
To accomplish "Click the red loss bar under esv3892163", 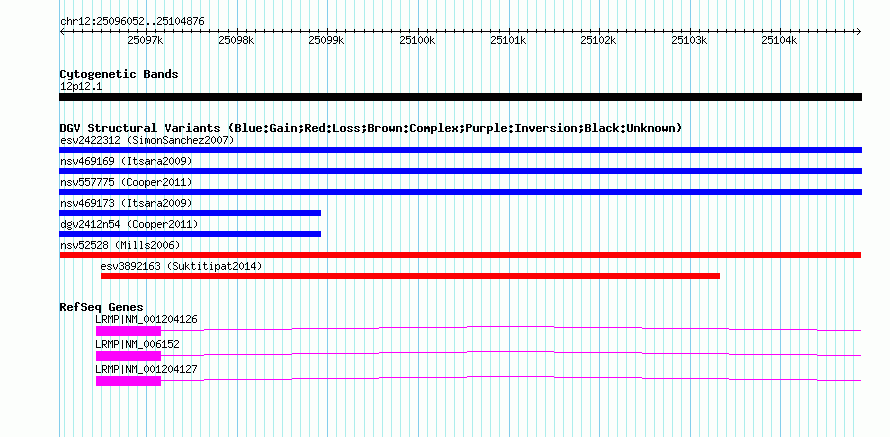I will (410, 276).
